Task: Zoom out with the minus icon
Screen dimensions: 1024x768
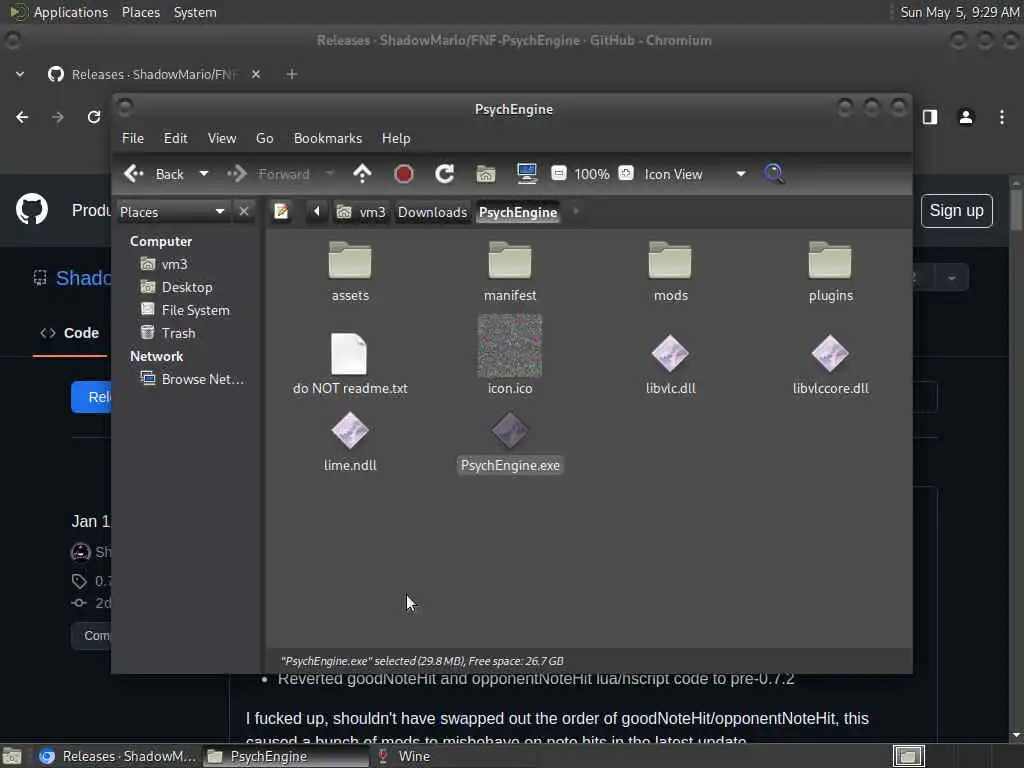Action: pyautogui.click(x=559, y=173)
